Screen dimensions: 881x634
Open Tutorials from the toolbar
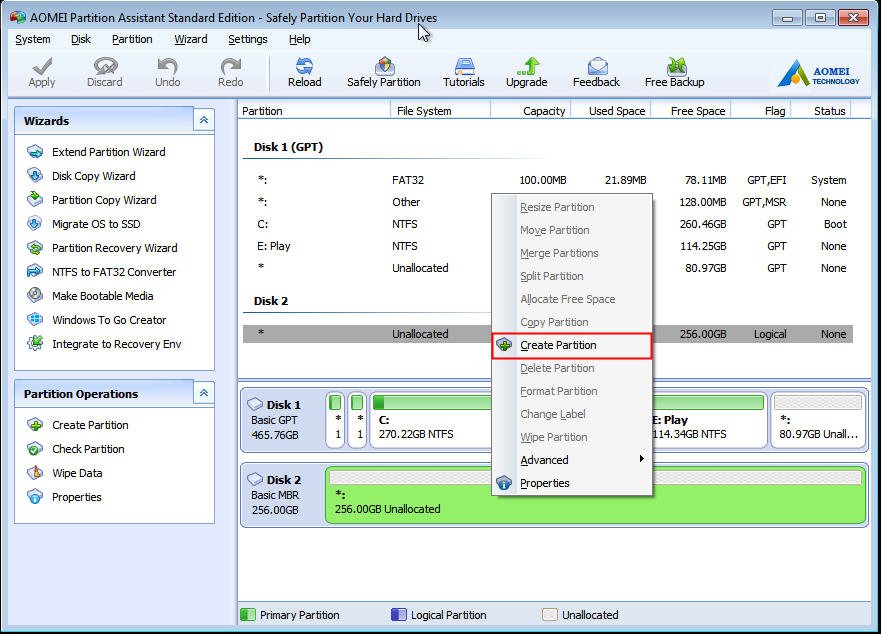click(464, 73)
